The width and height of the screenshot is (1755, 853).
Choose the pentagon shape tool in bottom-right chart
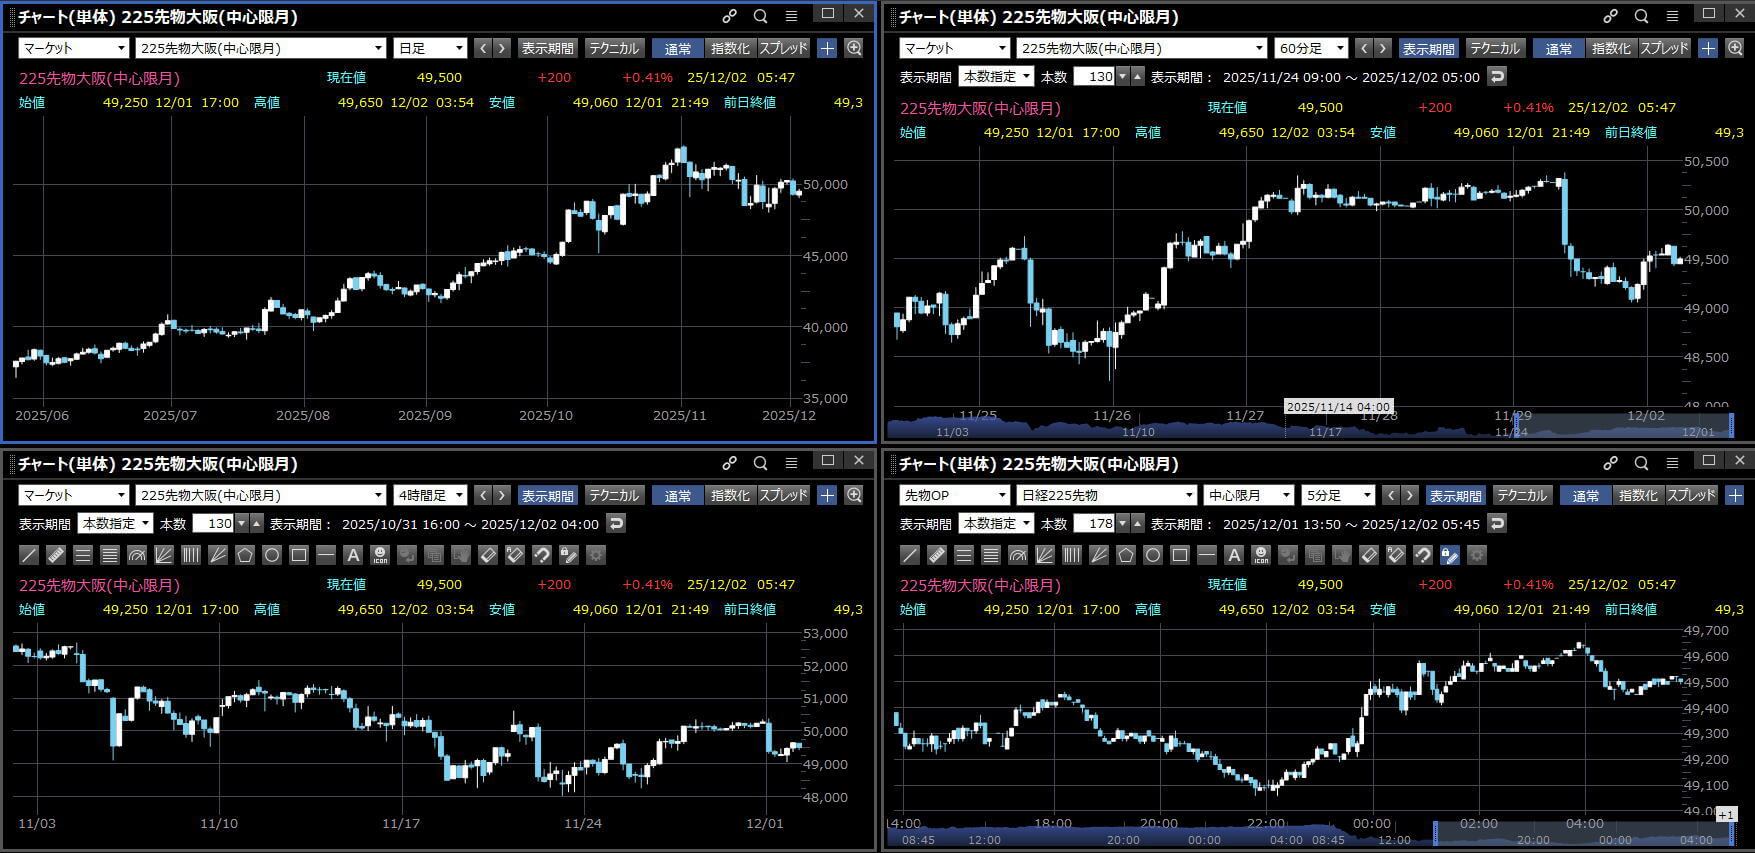click(1126, 555)
